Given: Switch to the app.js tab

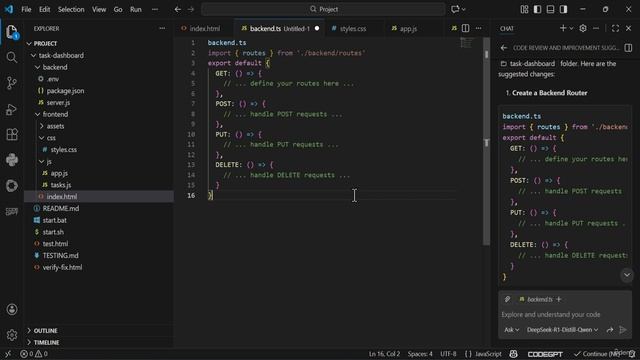Looking at the screenshot, I should point(408,28).
